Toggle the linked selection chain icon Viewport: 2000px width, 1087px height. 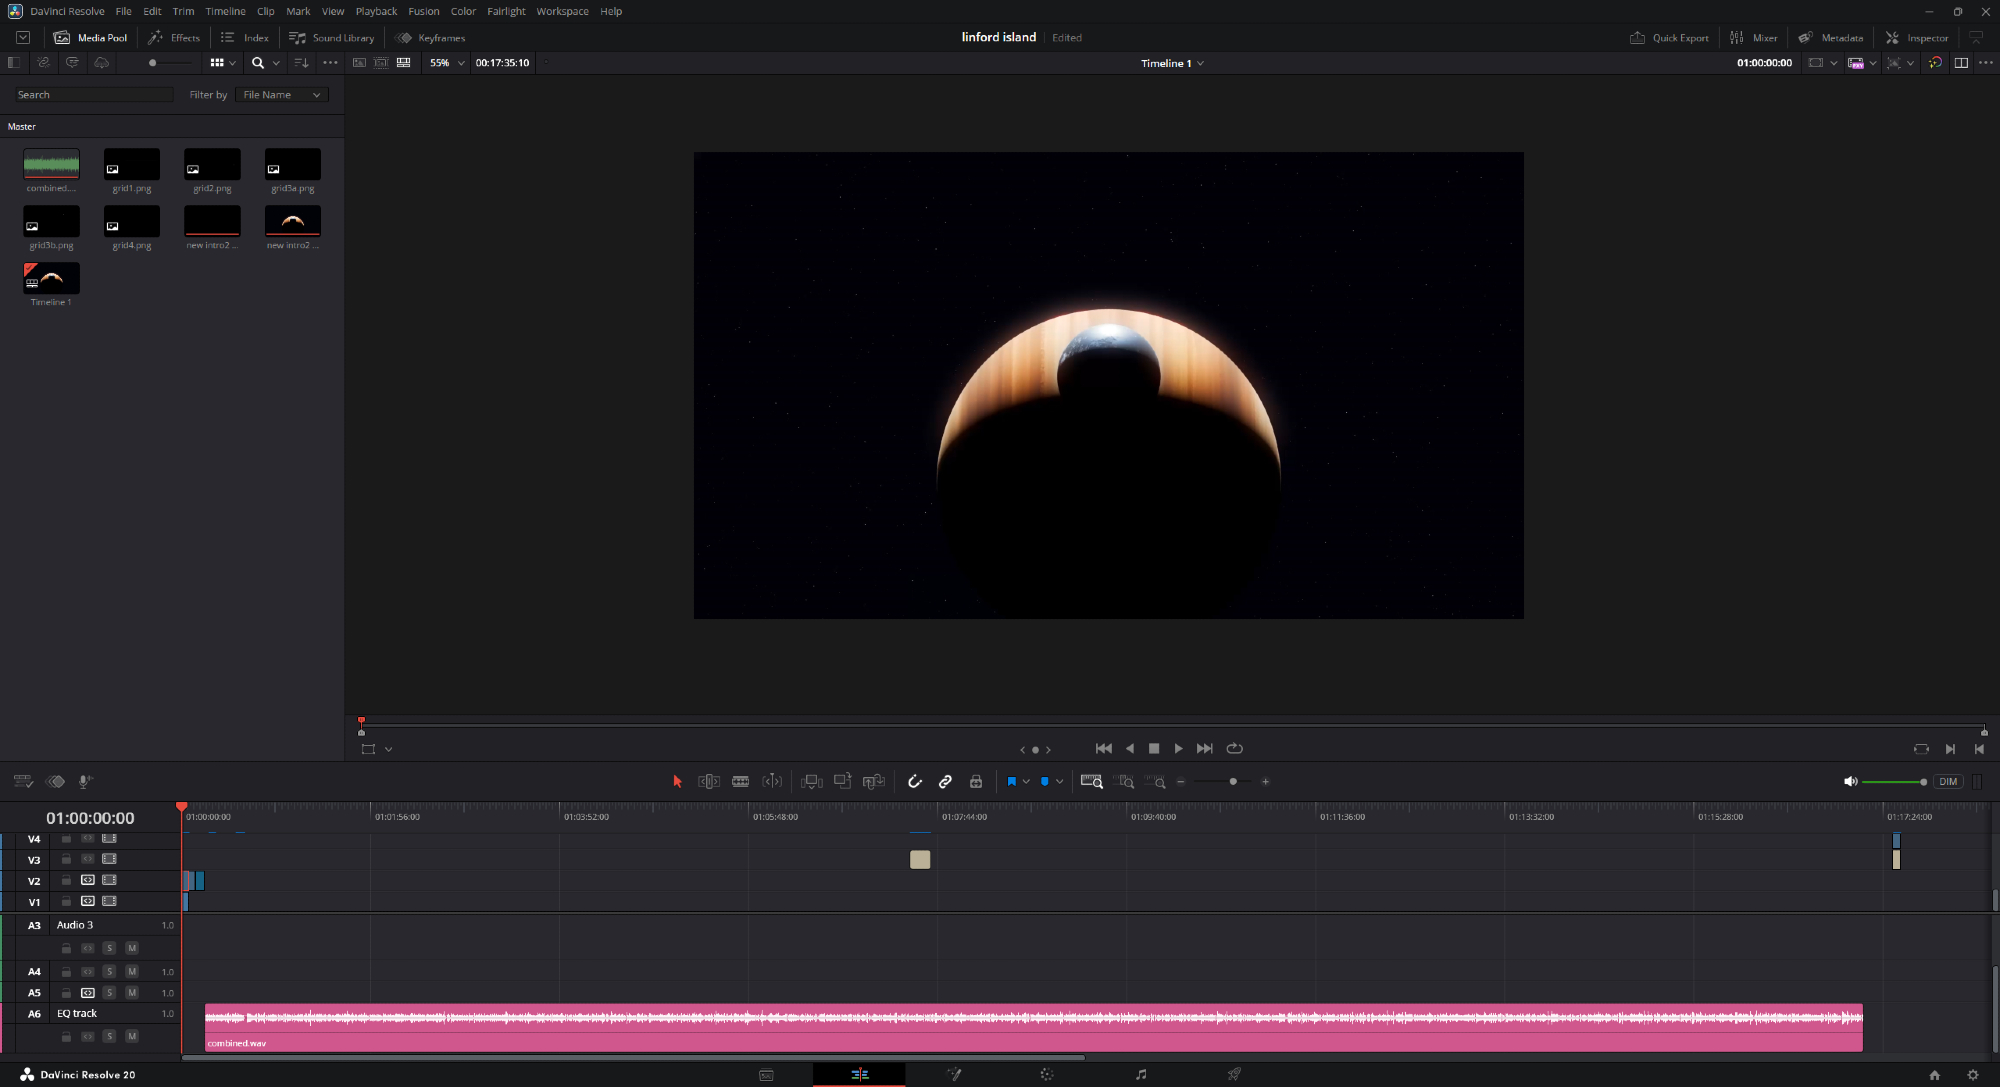(945, 782)
